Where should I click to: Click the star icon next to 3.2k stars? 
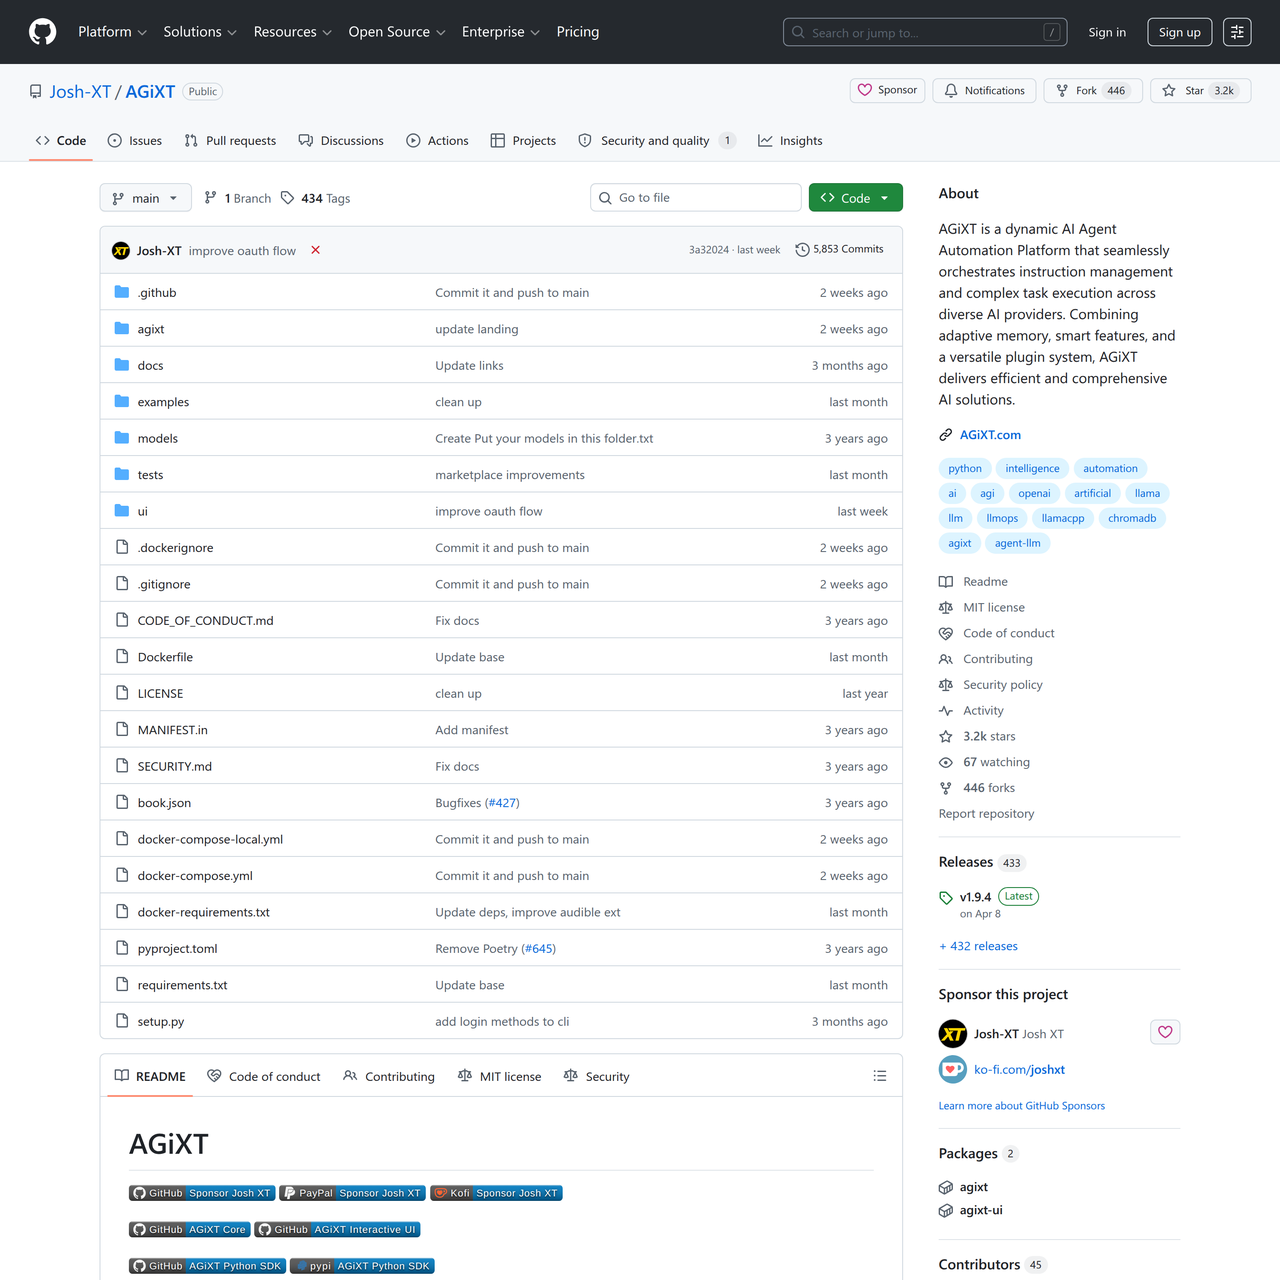946,736
